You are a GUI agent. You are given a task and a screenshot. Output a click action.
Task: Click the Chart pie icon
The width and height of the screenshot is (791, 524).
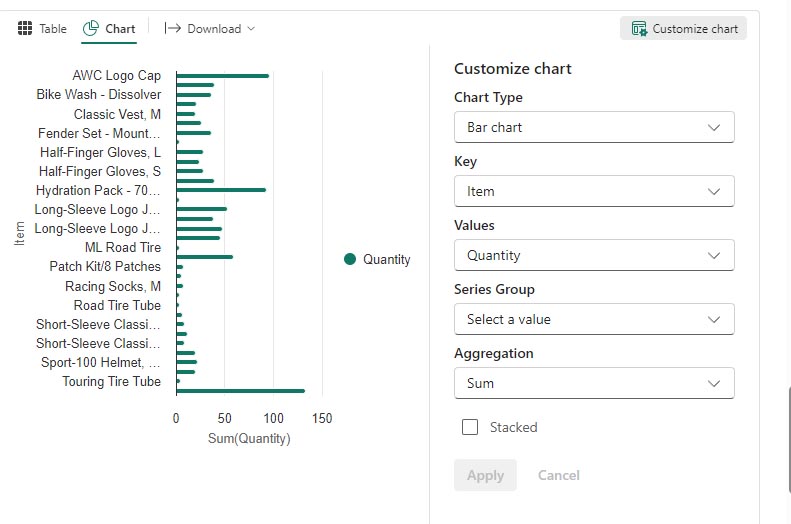[91, 28]
